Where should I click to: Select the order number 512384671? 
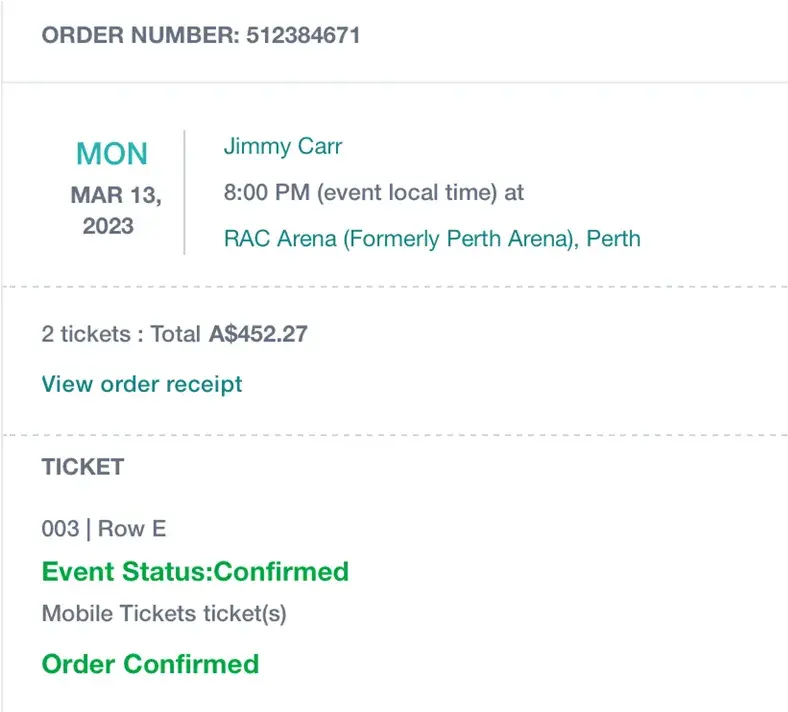point(303,36)
